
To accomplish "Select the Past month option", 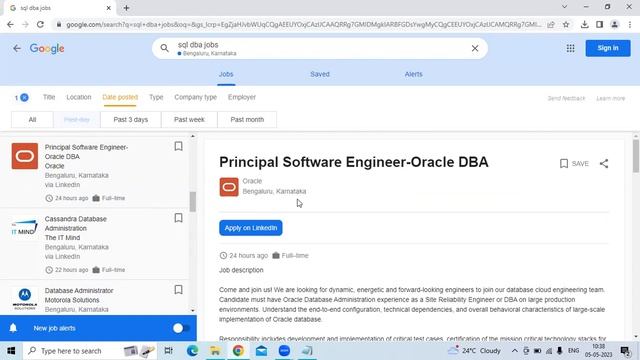I will coord(247,120).
